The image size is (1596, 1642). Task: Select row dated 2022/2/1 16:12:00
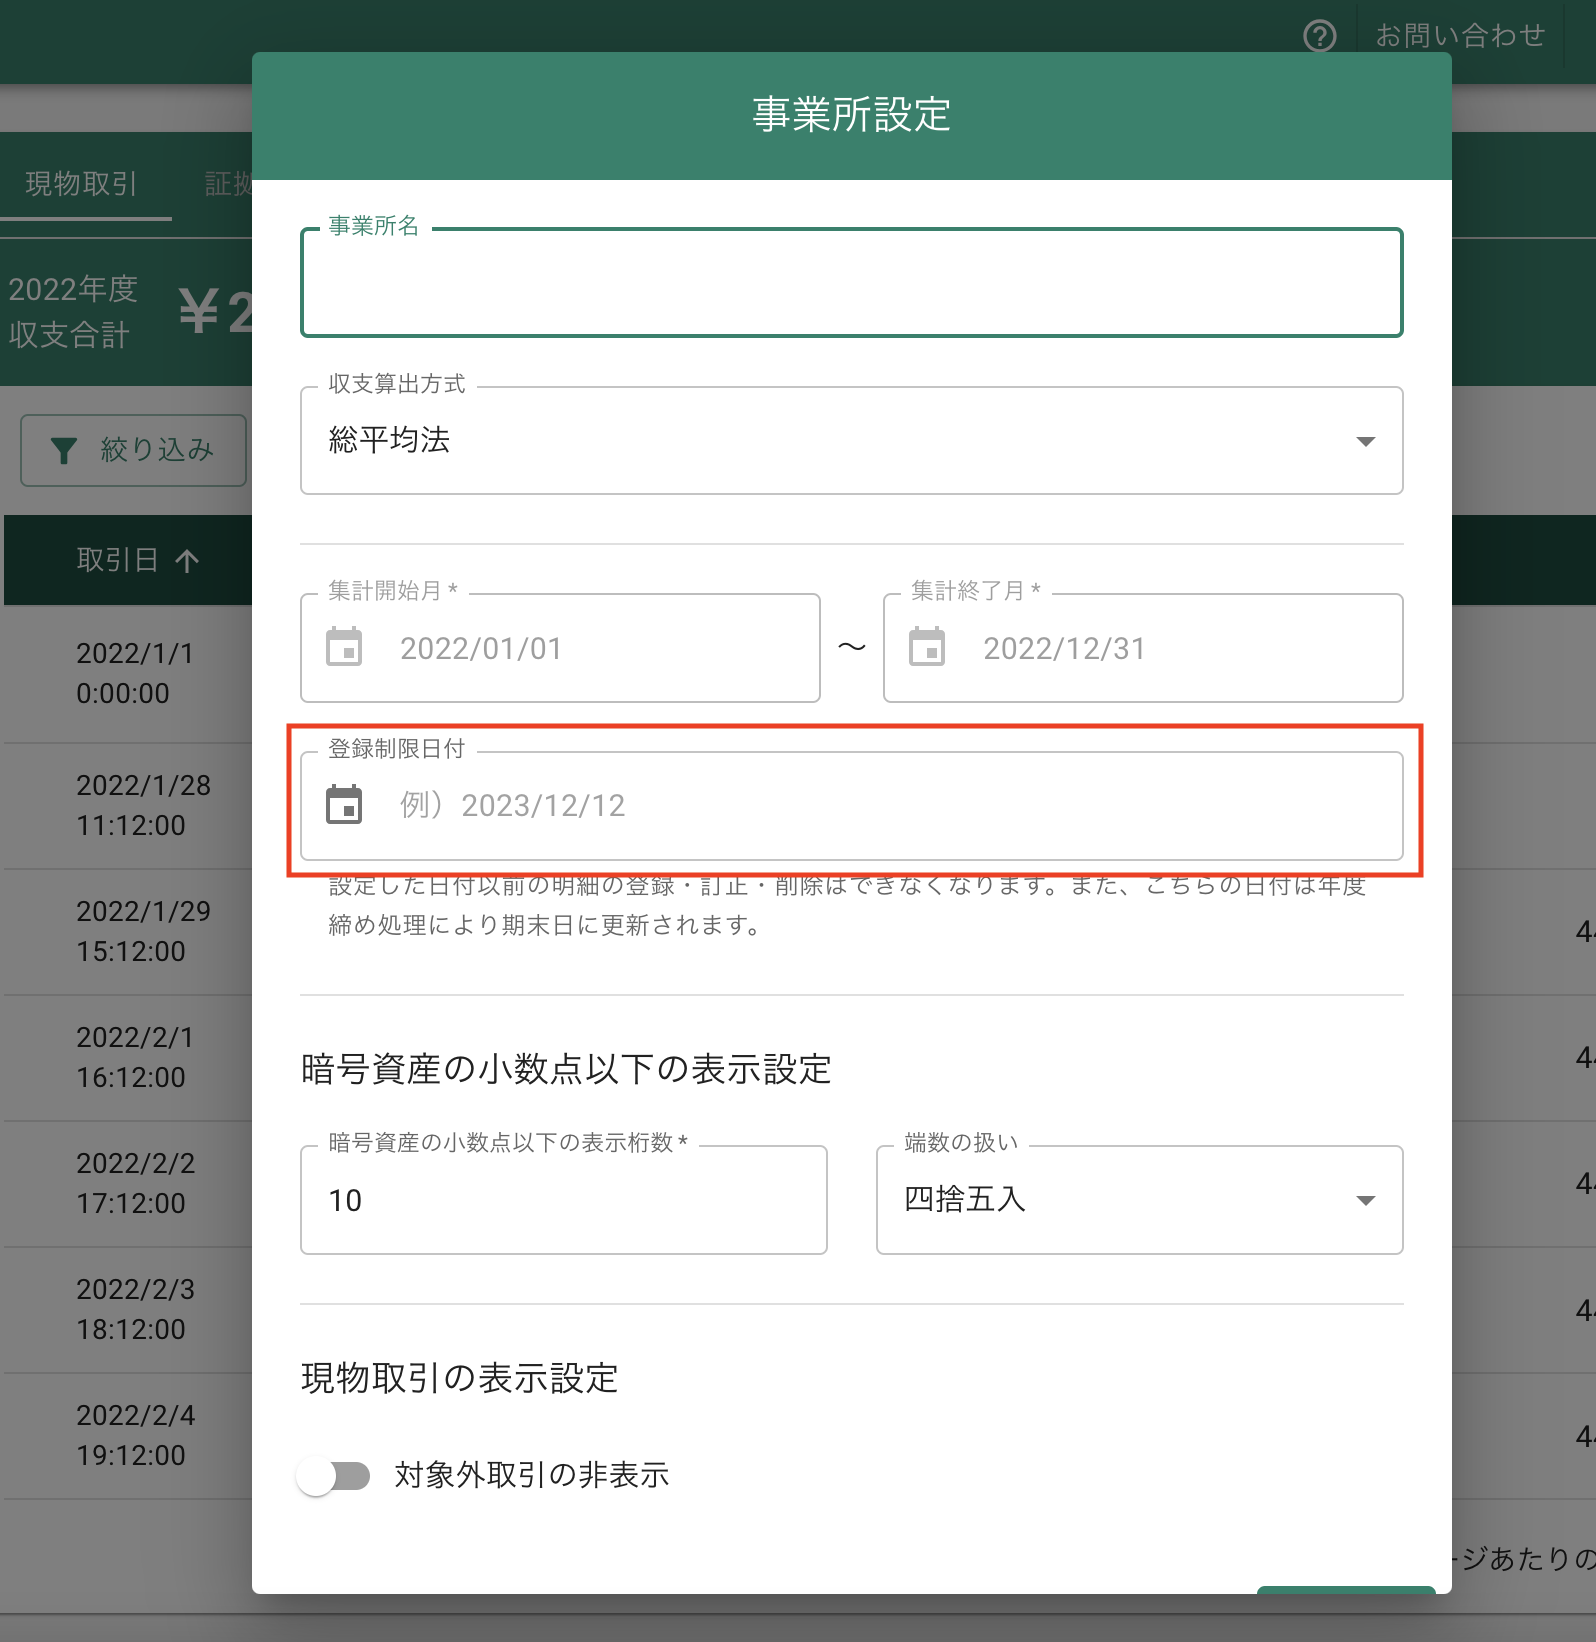(128, 1057)
